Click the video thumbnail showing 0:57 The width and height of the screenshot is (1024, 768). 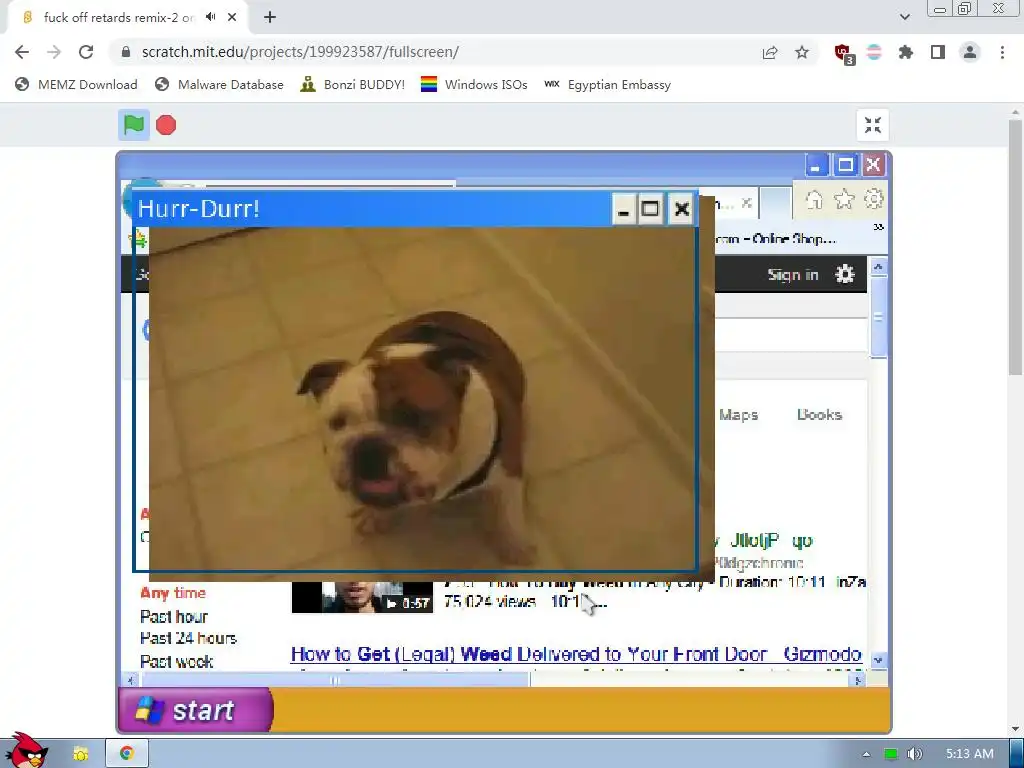[x=362, y=596]
